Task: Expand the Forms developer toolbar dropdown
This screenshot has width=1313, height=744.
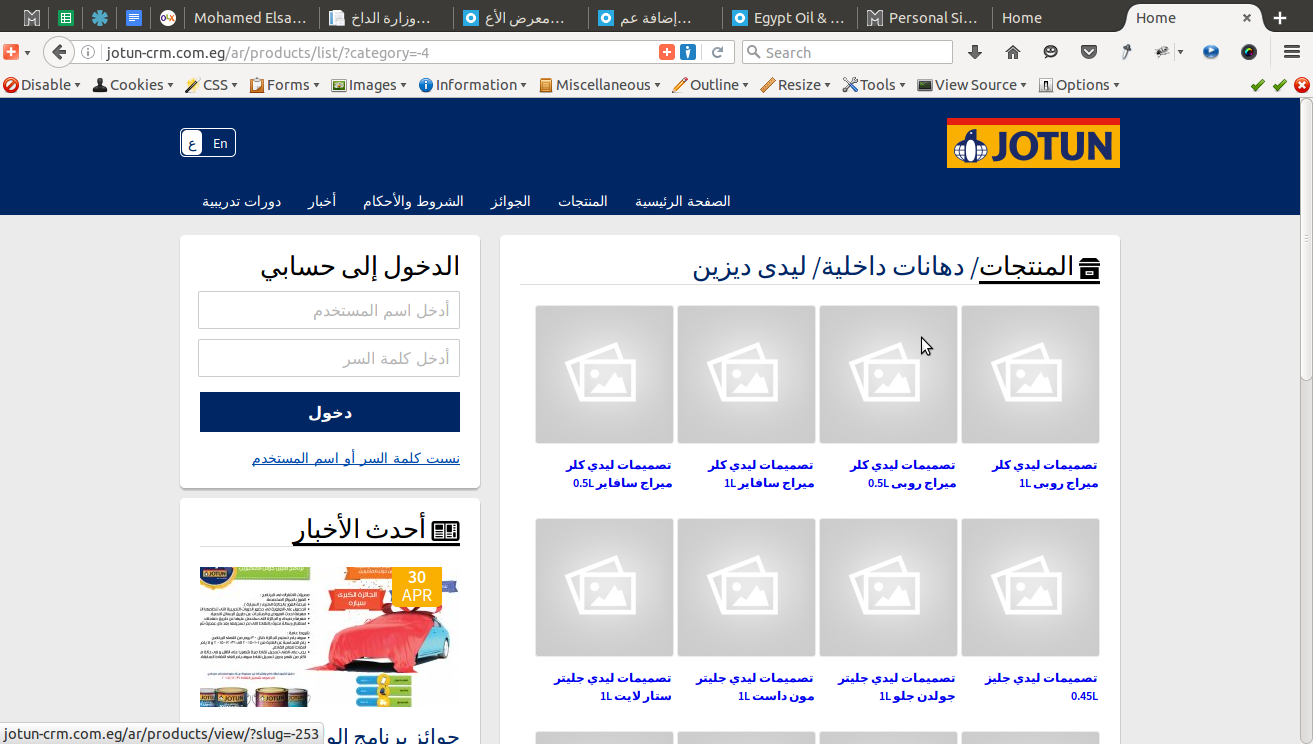Action: 287,85
